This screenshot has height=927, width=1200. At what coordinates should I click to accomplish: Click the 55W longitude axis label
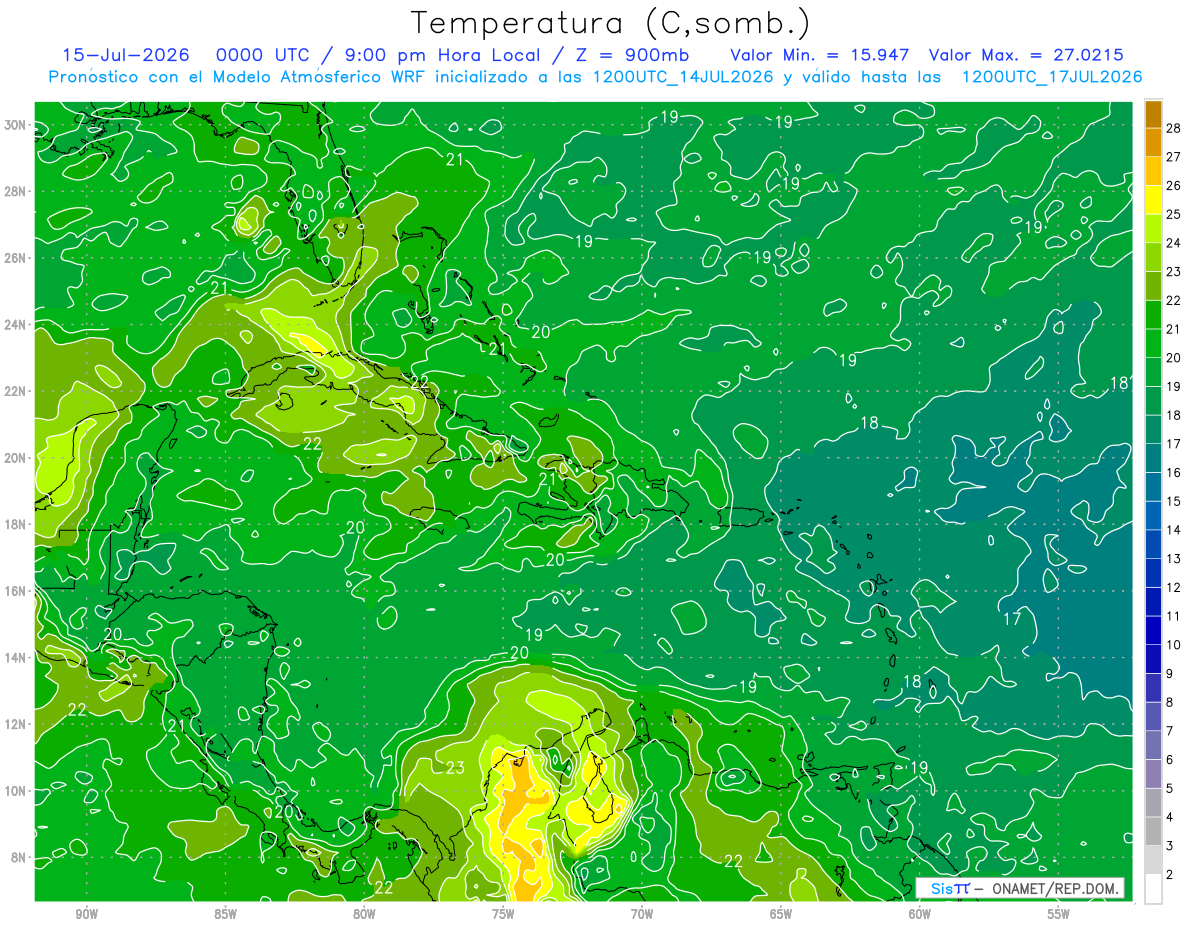click(1059, 914)
